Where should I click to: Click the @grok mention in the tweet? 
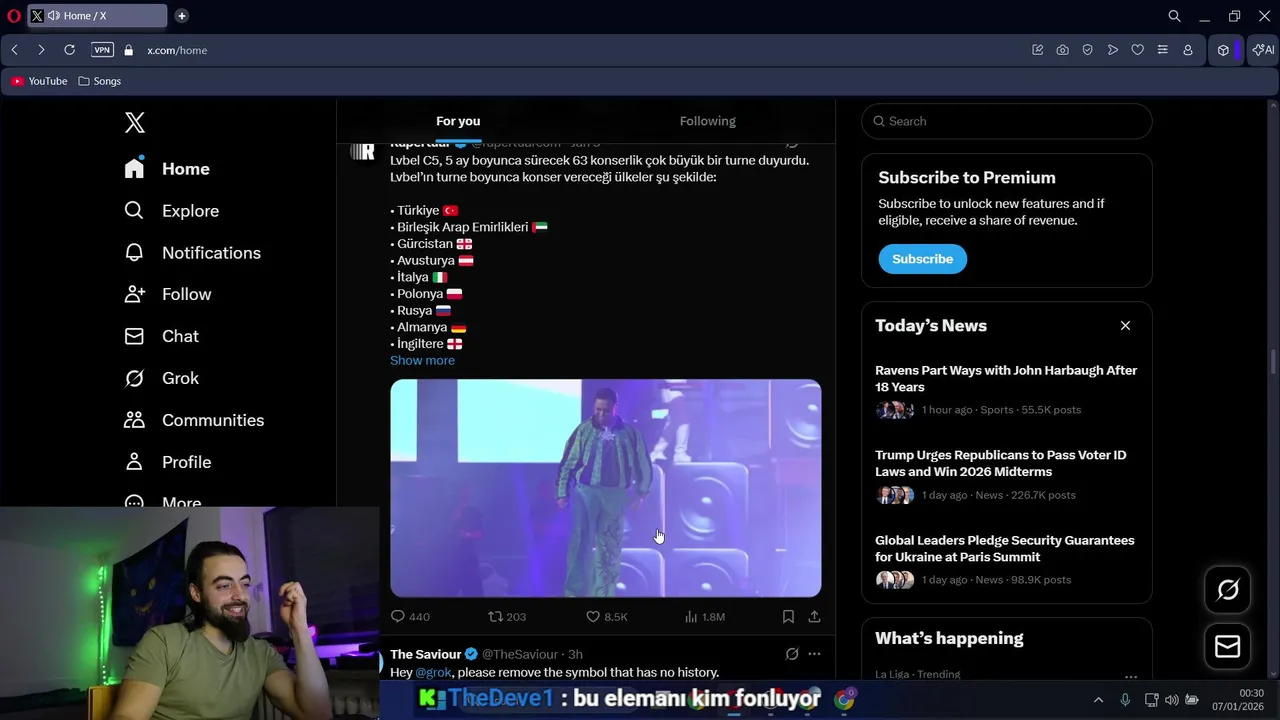[x=433, y=672]
